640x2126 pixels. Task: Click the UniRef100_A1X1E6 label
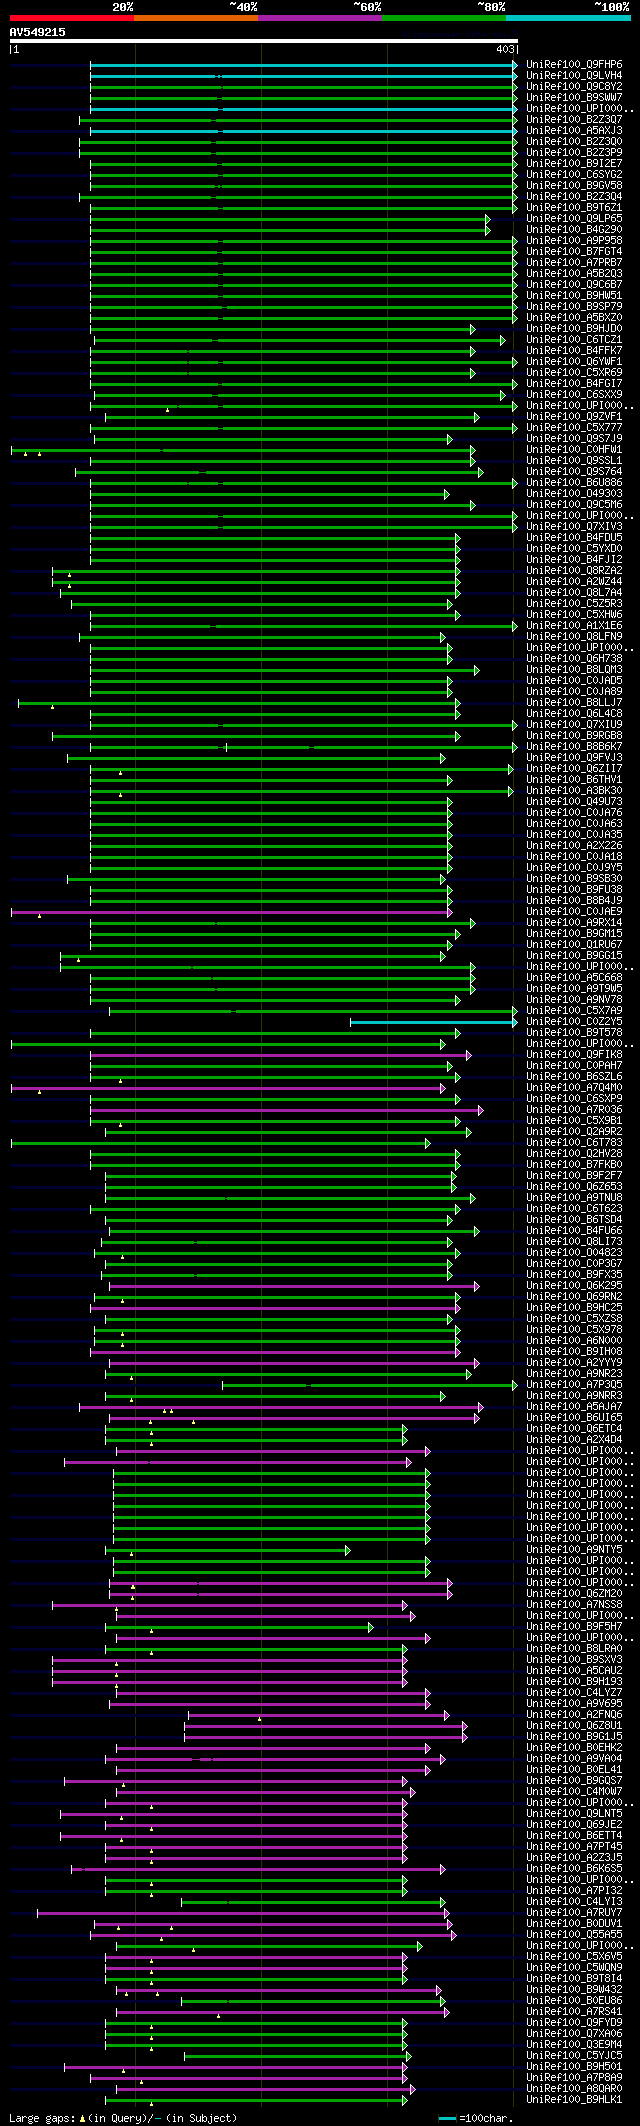tap(574, 625)
